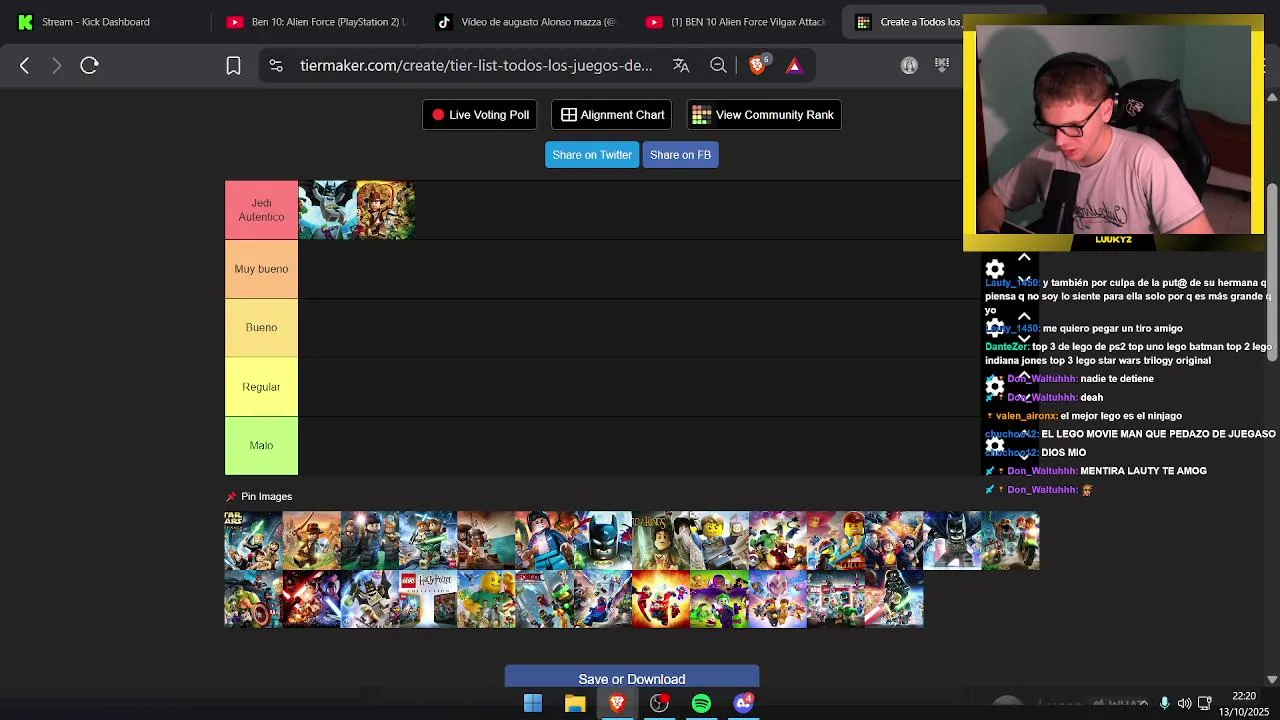Click the page scrollbar down arrow

1272,680
